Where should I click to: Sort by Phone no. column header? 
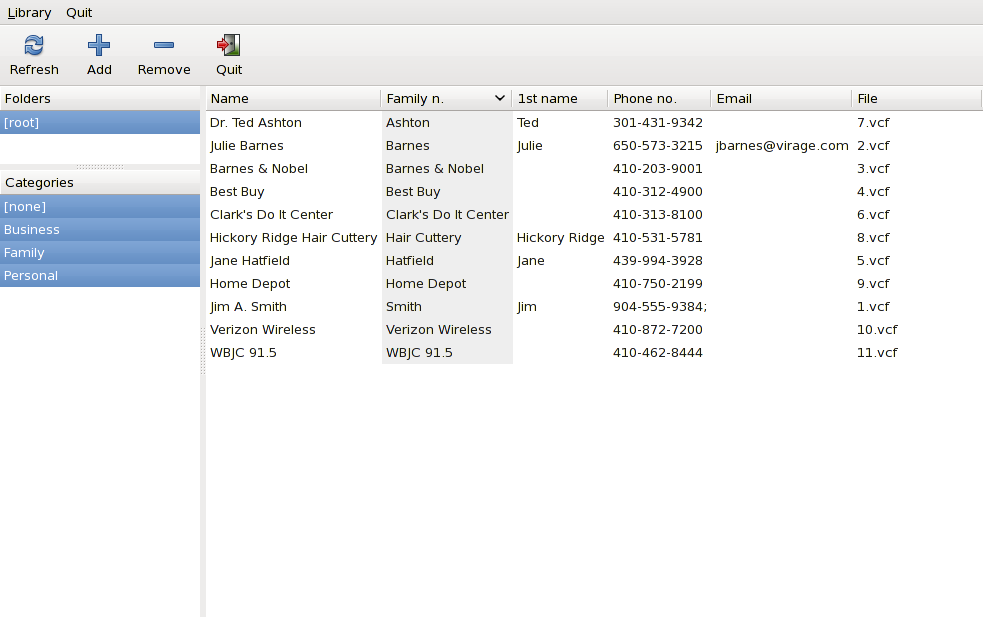click(659, 98)
